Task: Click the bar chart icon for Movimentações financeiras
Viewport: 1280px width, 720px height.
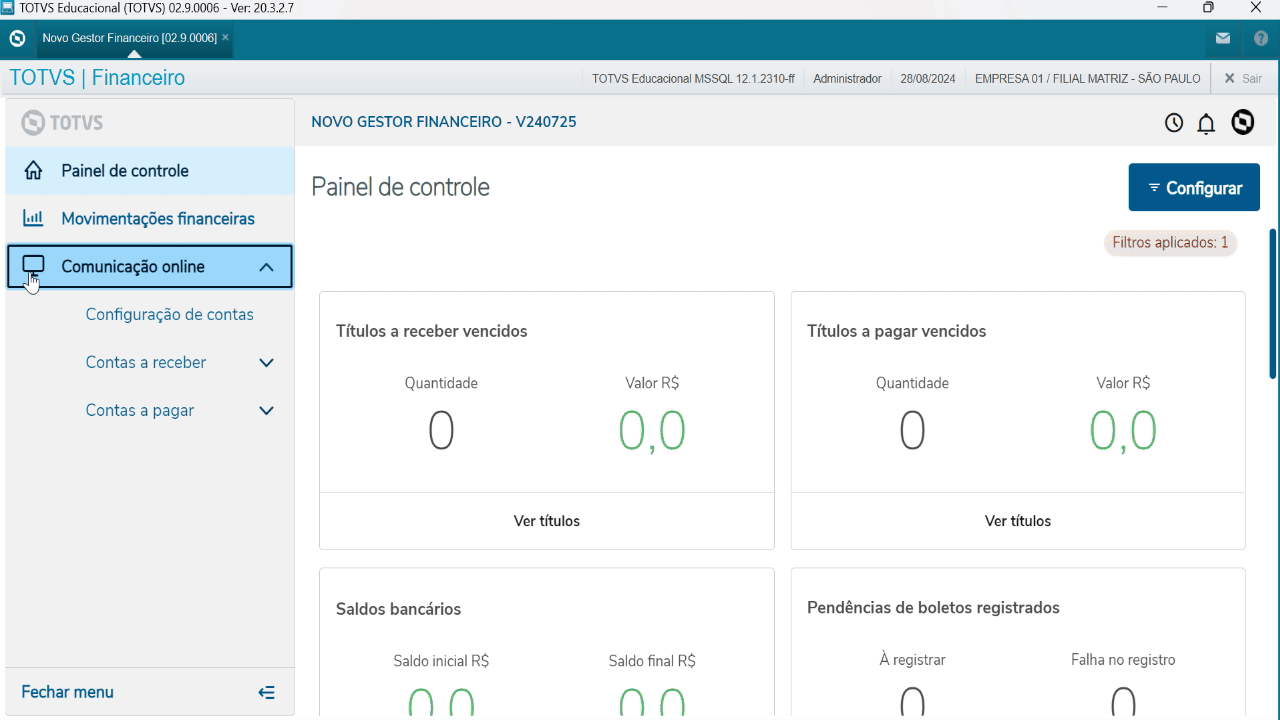Action: pyautogui.click(x=33, y=218)
